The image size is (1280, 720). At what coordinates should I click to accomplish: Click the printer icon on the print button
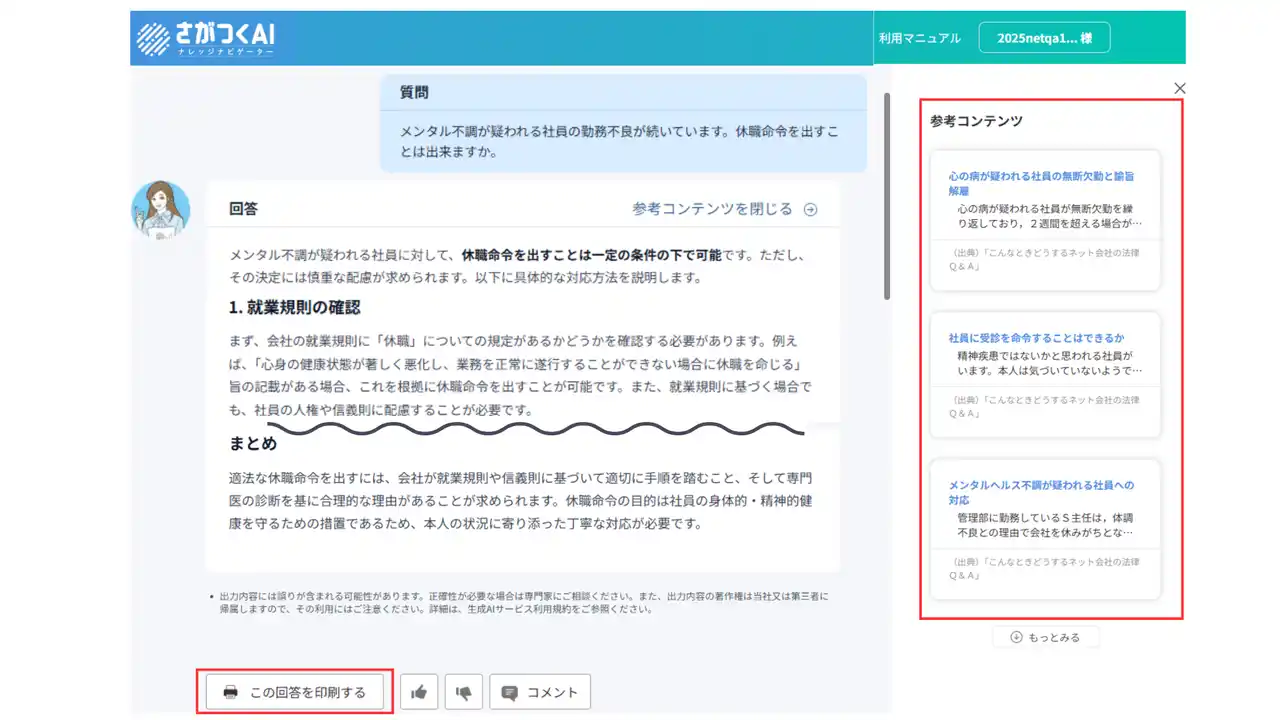pyautogui.click(x=230, y=692)
